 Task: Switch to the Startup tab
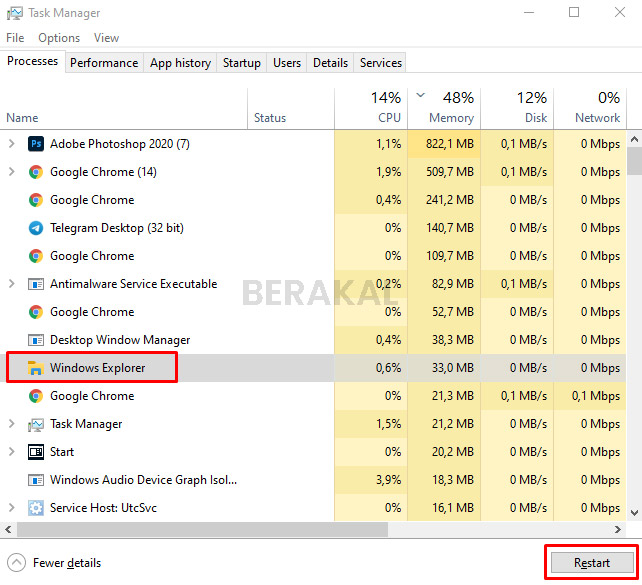pos(242,63)
